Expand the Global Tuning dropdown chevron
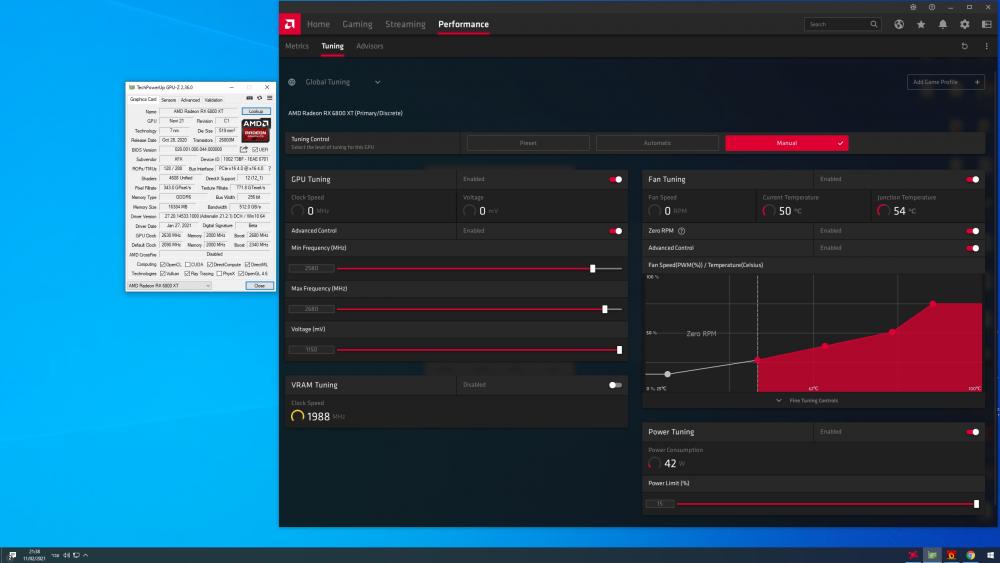 pos(378,82)
